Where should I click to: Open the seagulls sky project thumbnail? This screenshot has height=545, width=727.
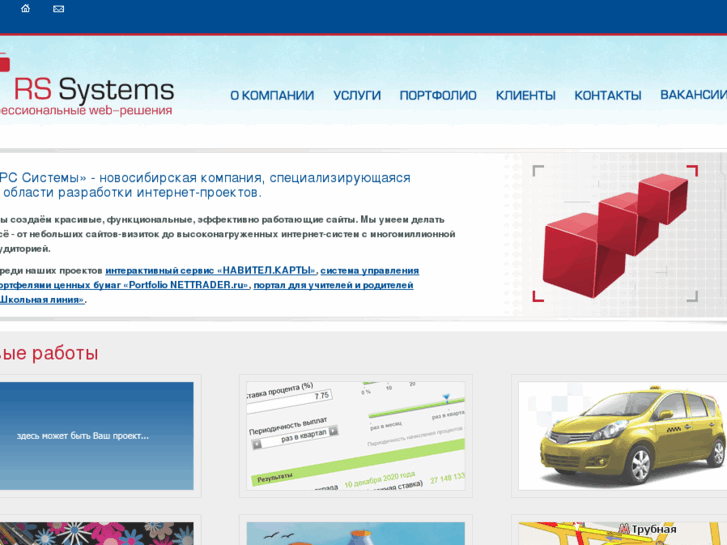356,533
